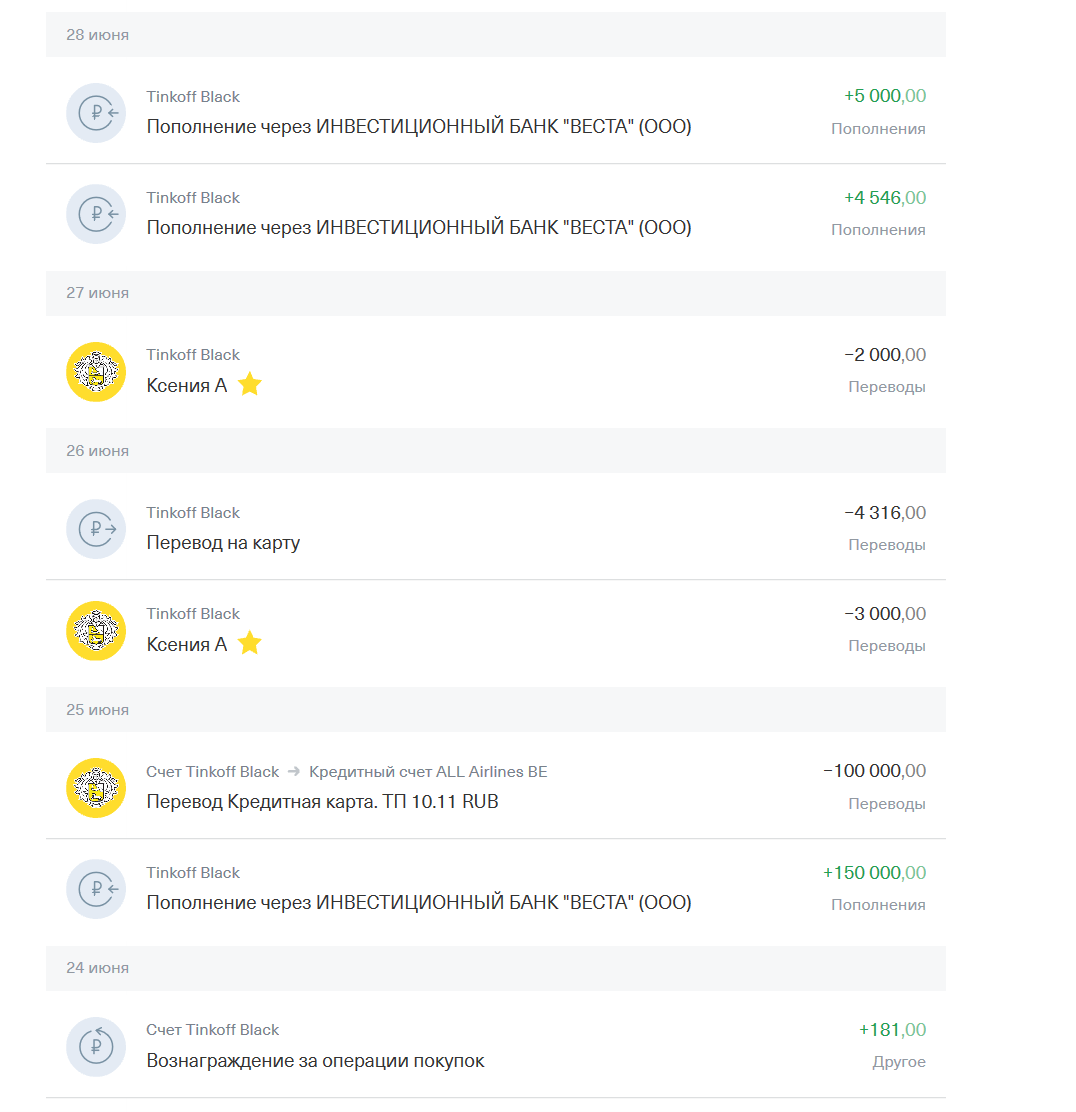Click the yellow avatar of the −3 000,00 transfer
The image size is (1076, 1112).
click(x=96, y=630)
